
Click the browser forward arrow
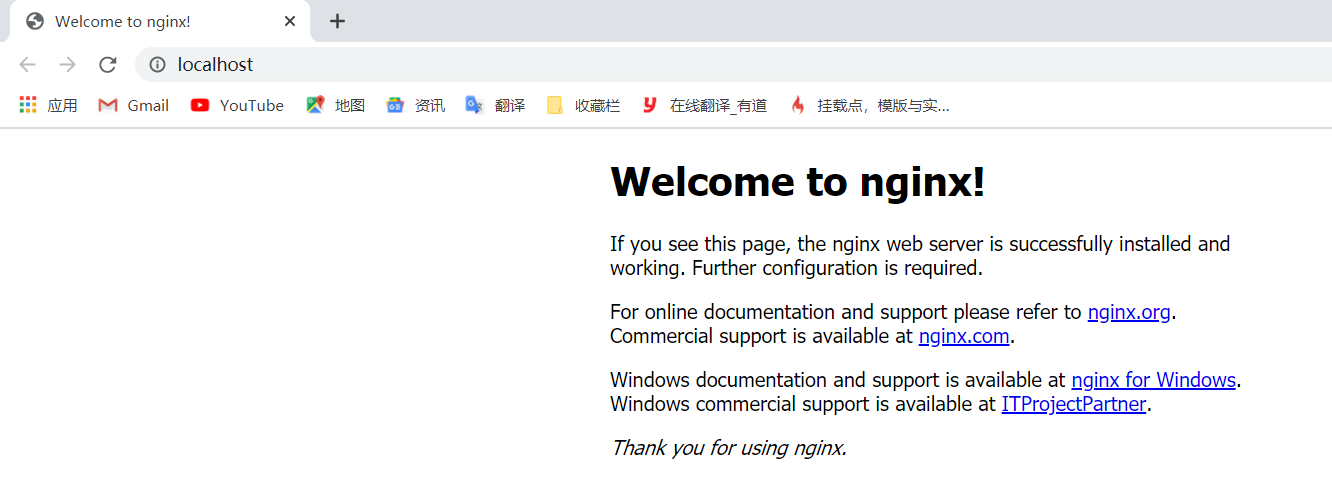tap(67, 65)
